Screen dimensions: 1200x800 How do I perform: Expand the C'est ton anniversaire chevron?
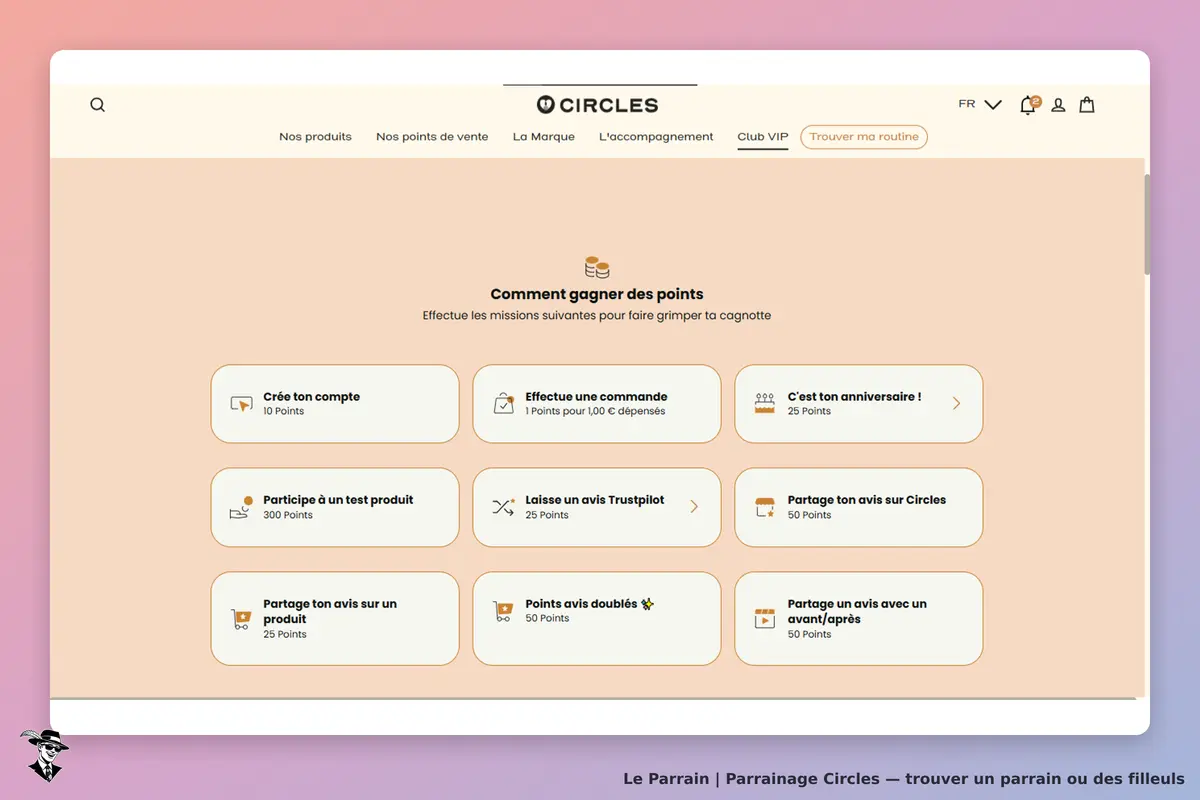click(956, 403)
